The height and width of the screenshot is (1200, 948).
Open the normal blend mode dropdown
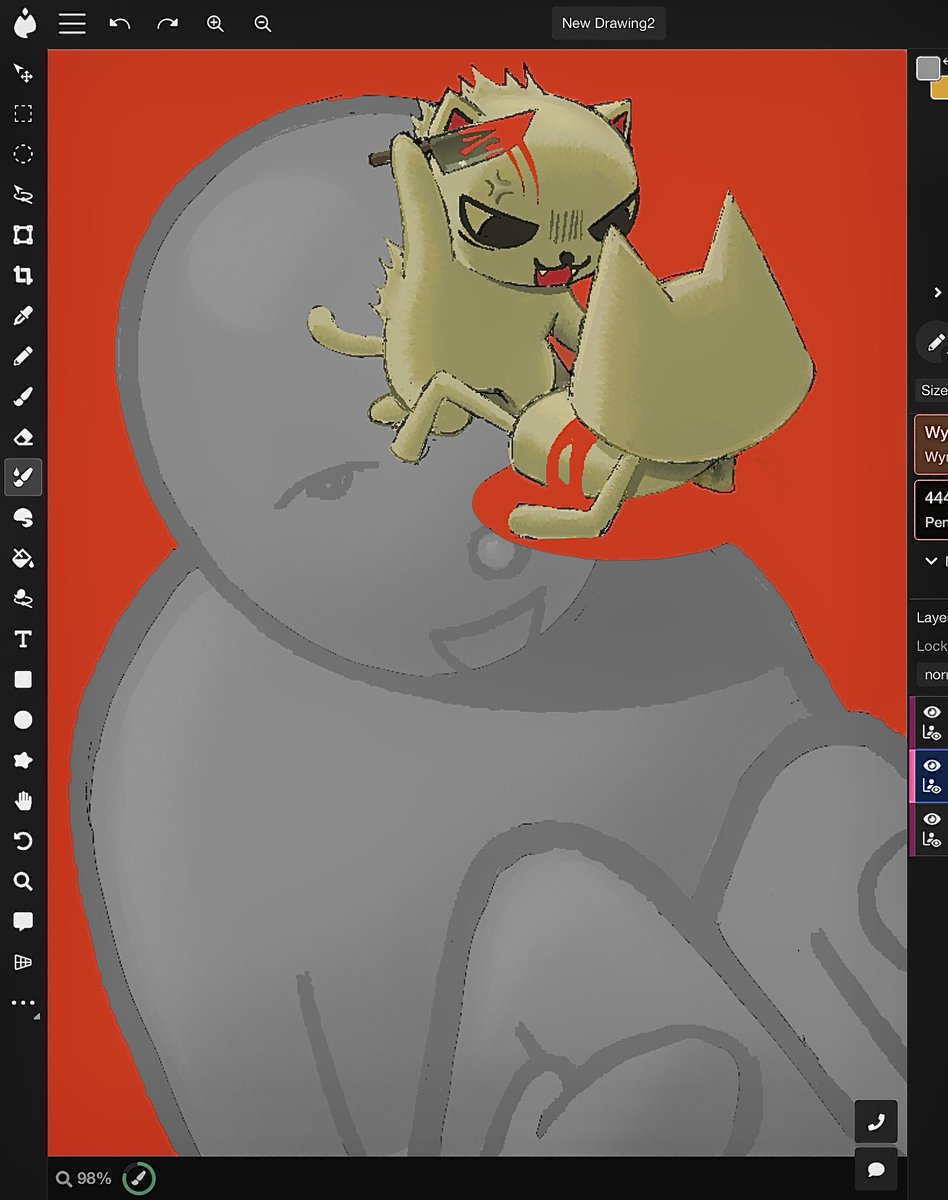click(933, 674)
